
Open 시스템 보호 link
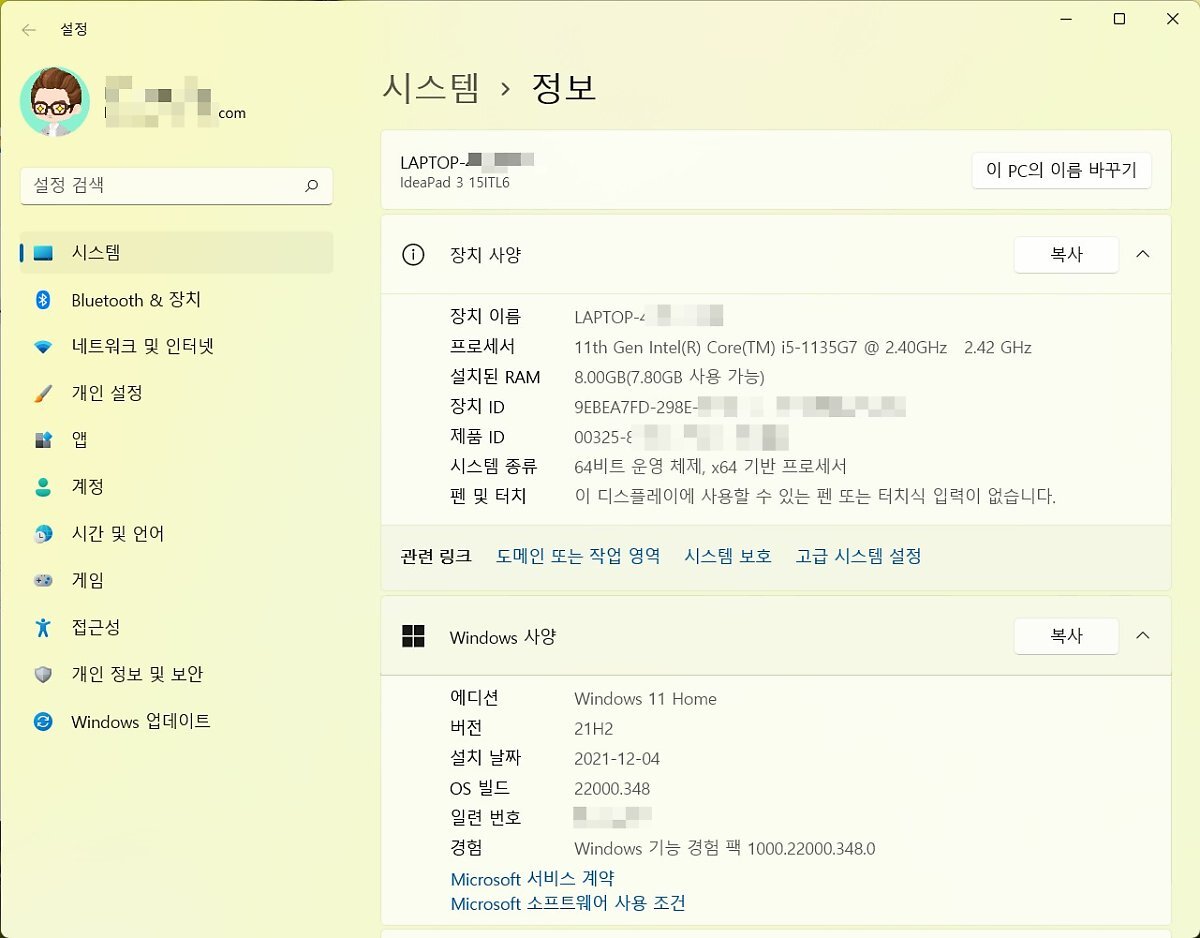coord(728,556)
